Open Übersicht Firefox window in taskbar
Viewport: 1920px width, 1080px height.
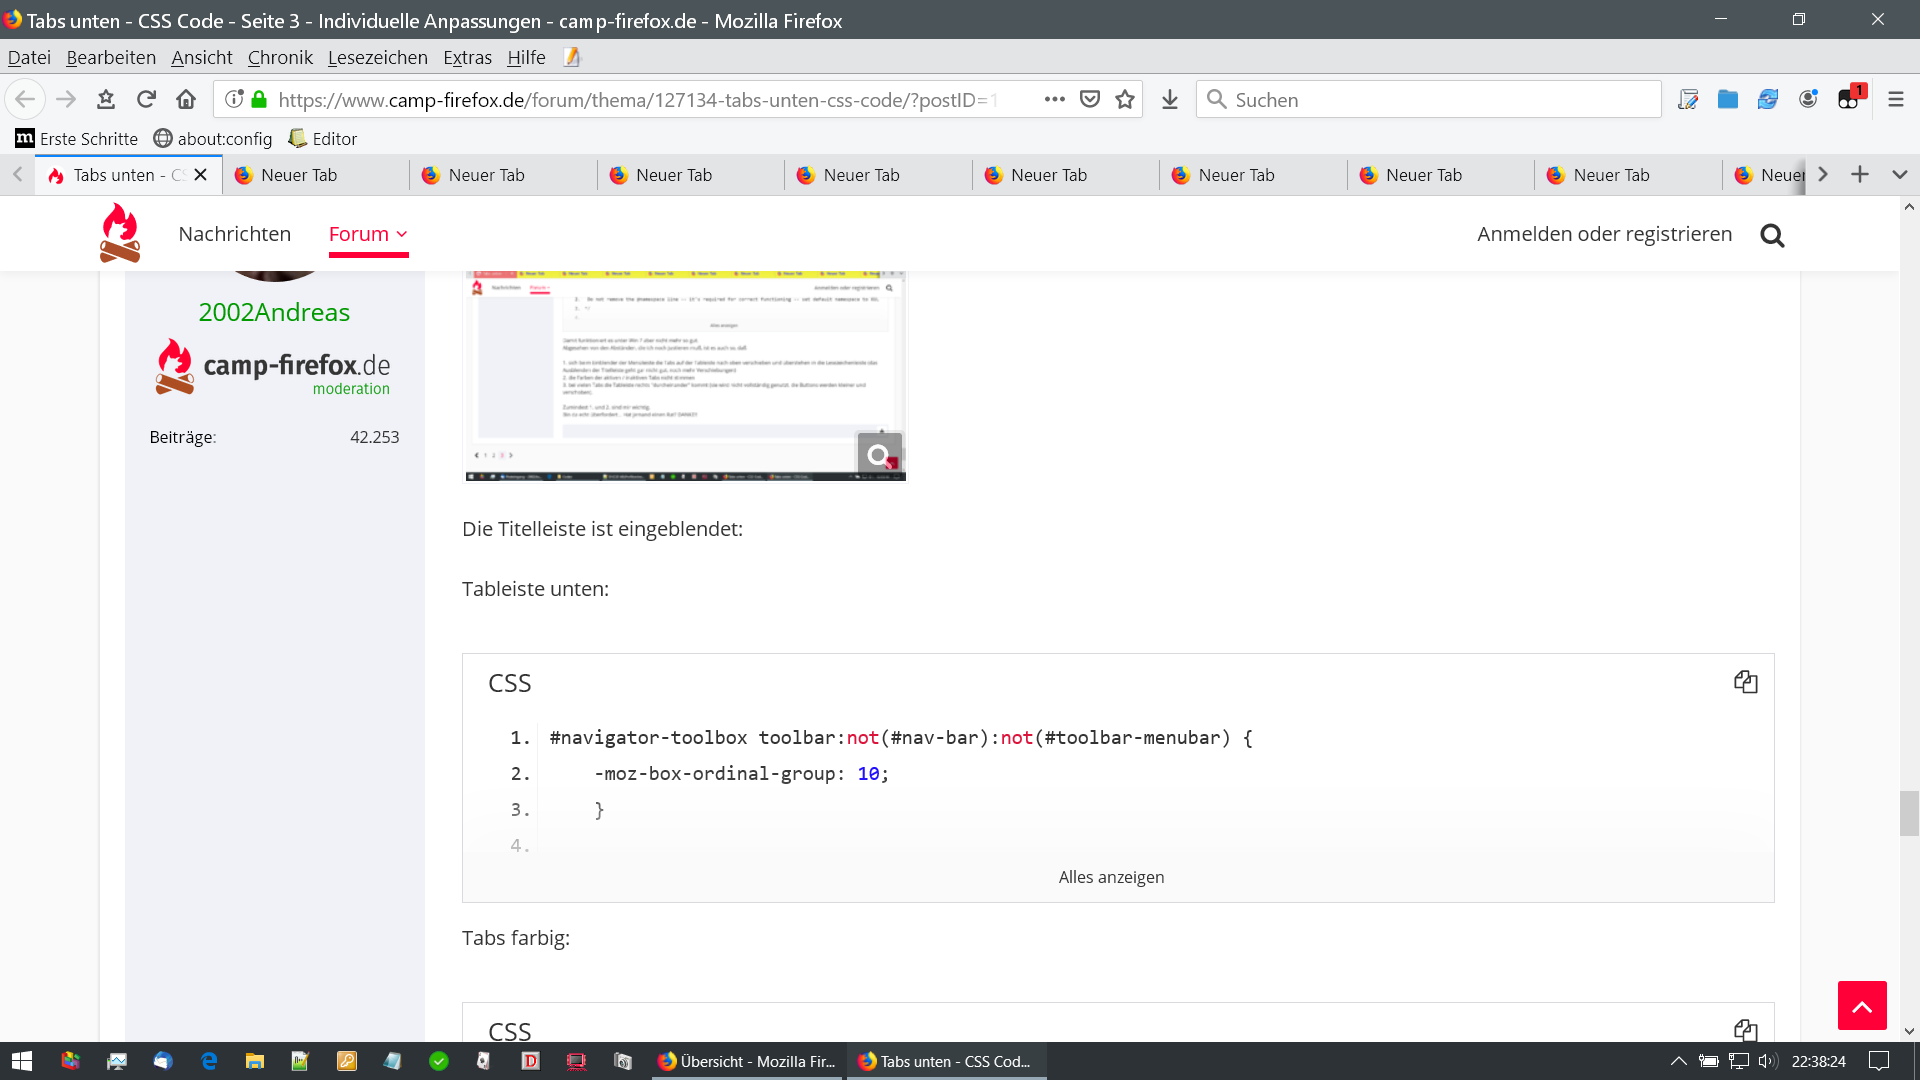tap(747, 1061)
